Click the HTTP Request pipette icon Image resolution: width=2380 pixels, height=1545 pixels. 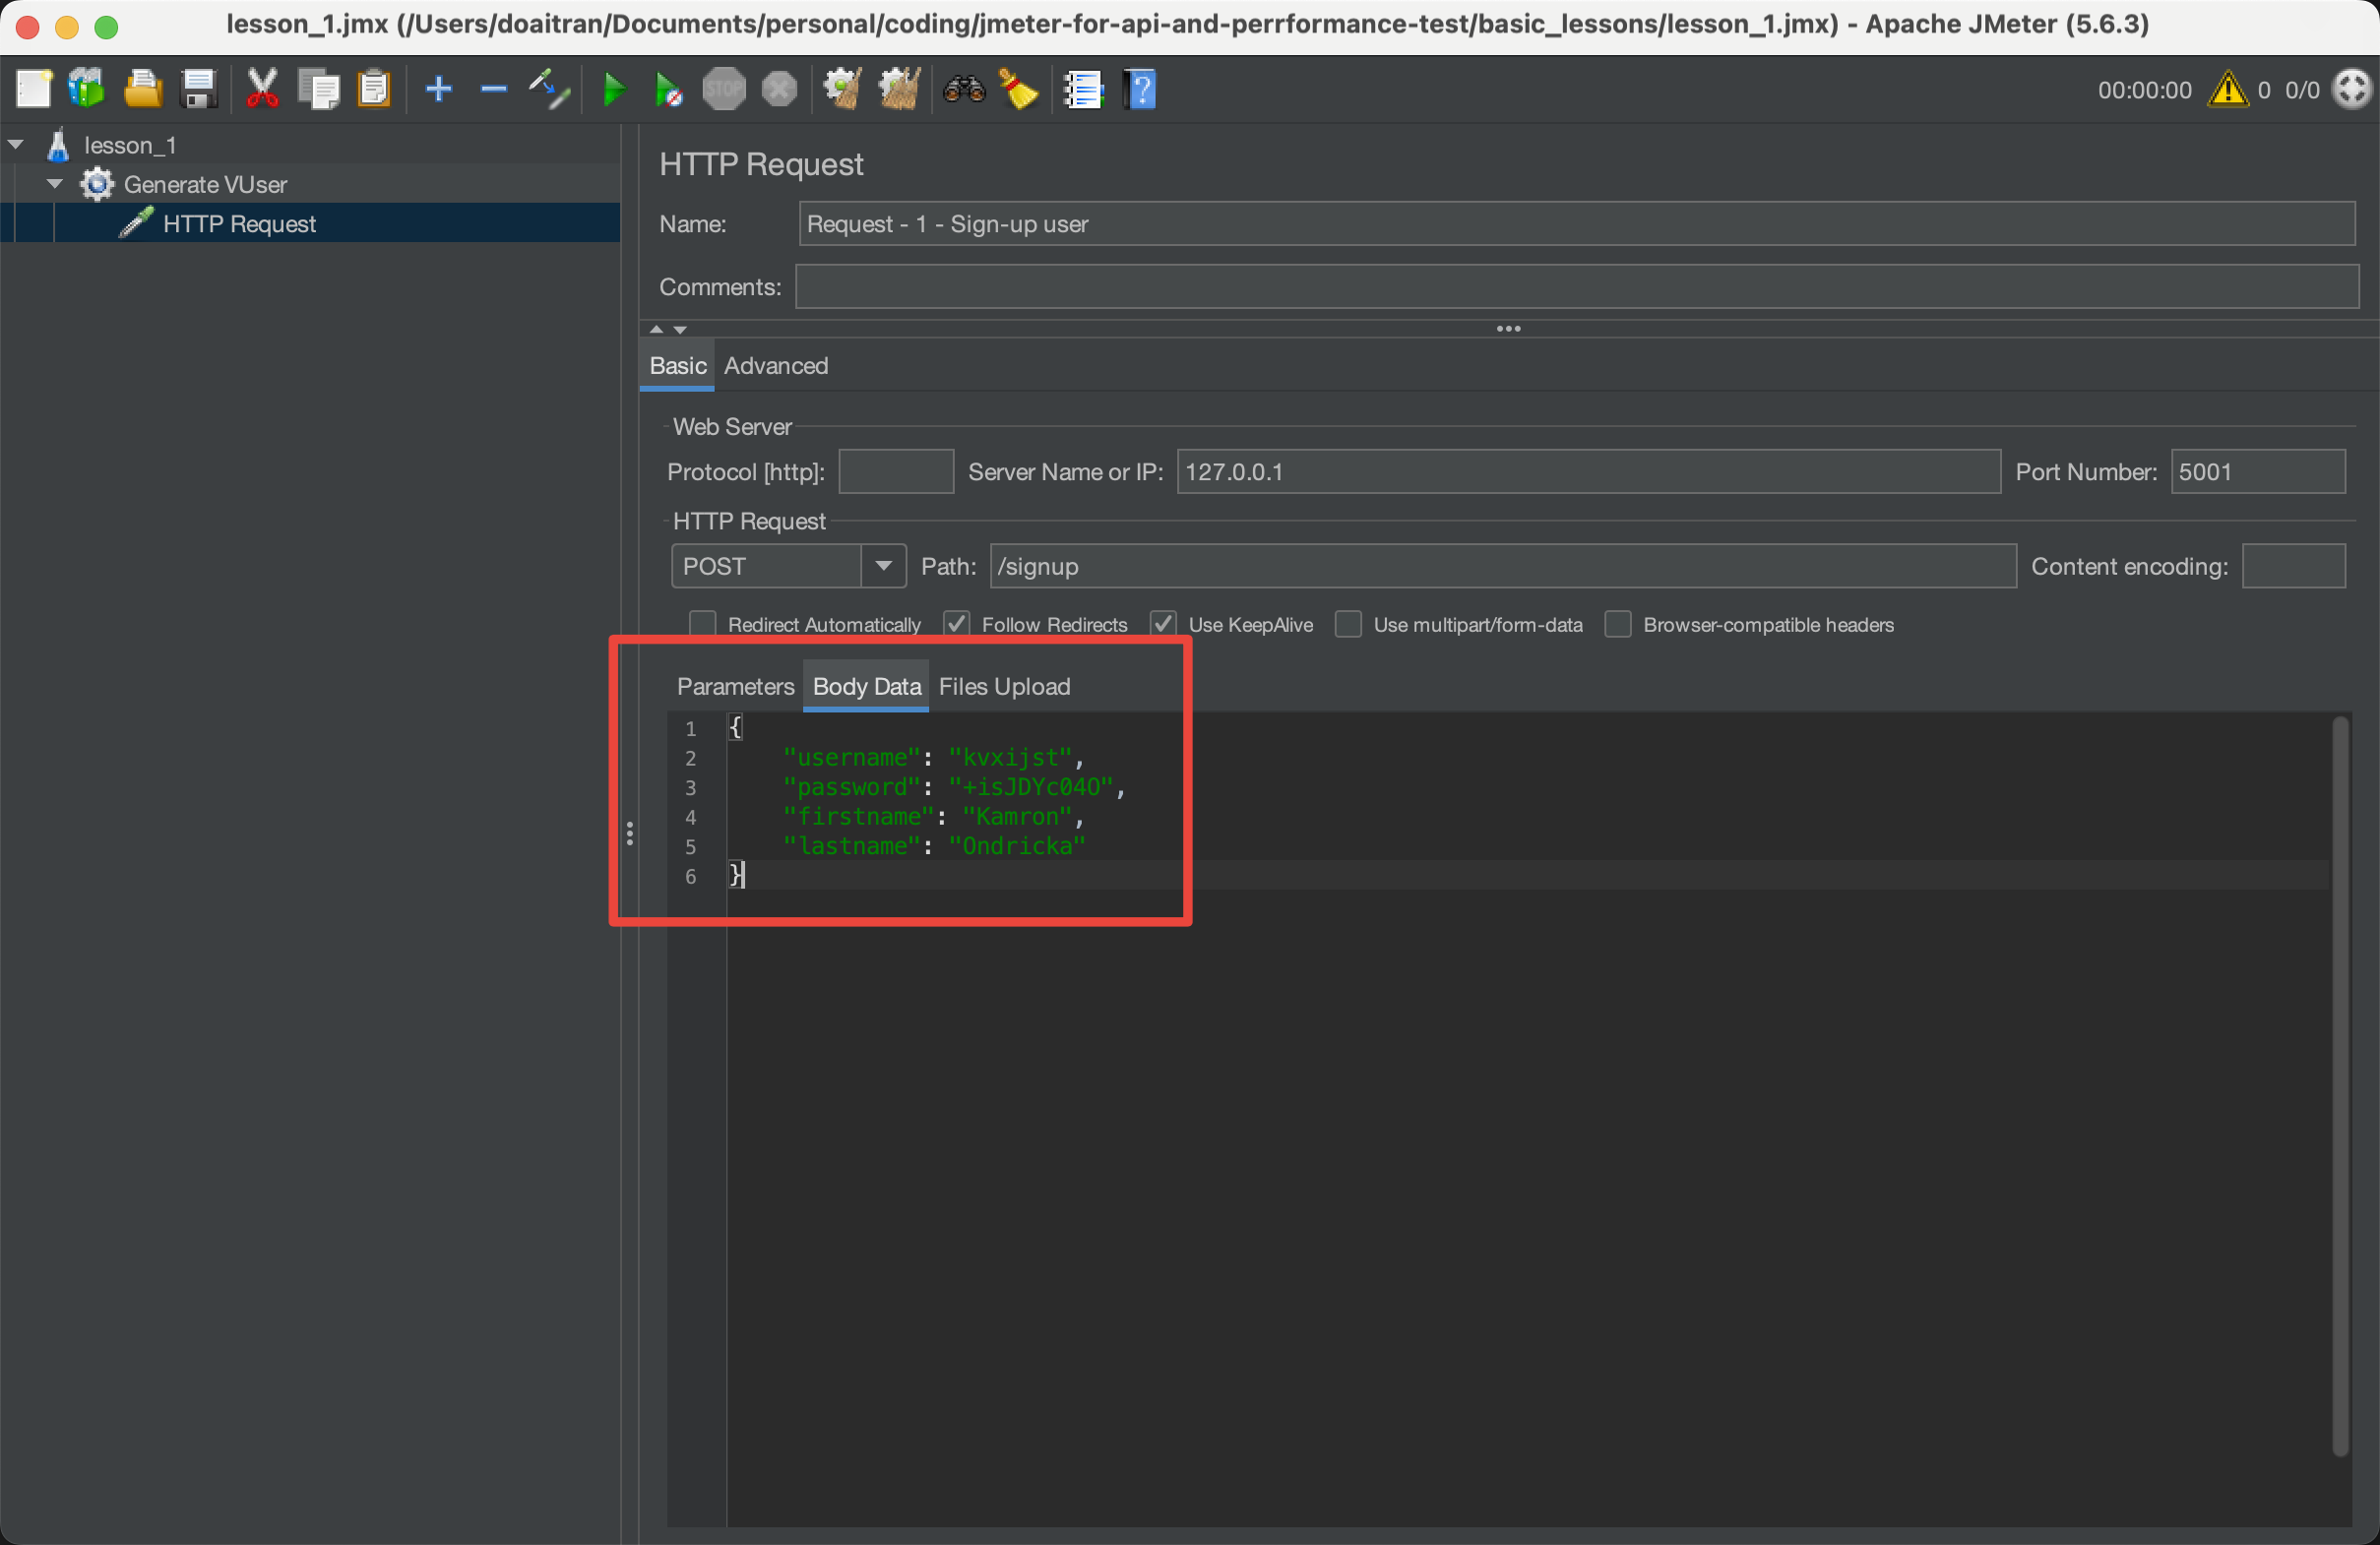[136, 223]
